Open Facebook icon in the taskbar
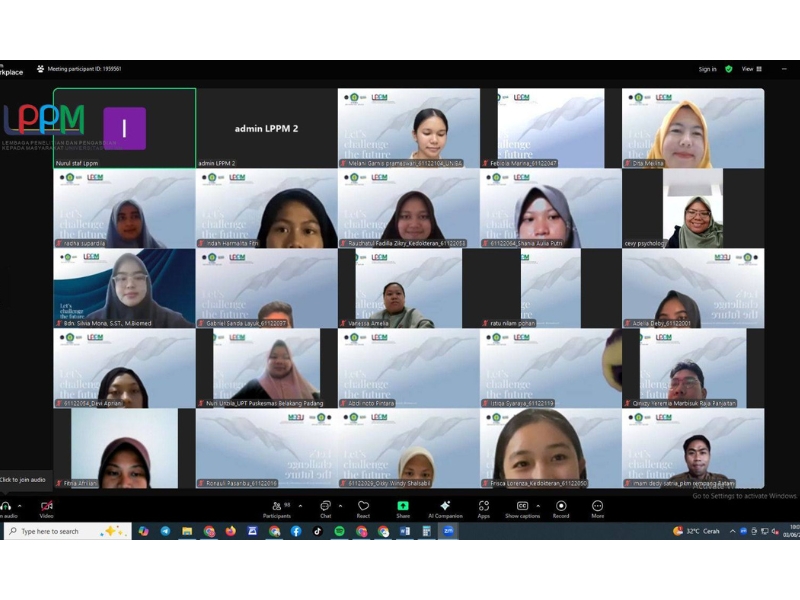Screen dimensions: 800x600 click(296, 531)
